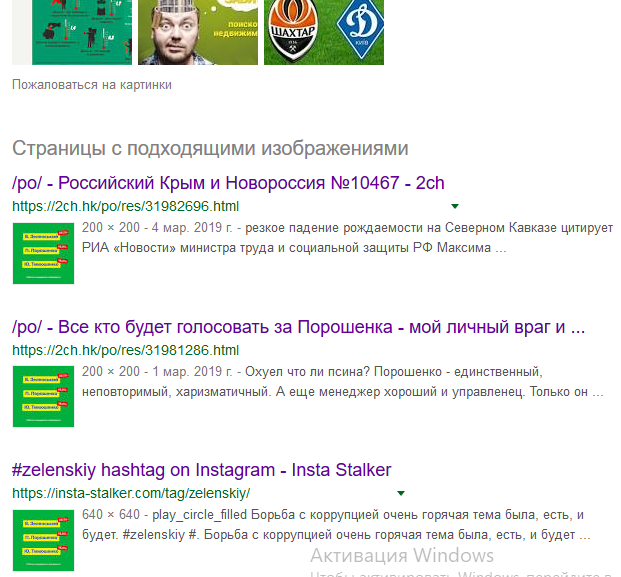Click Пожаловаться на картинки link

pos(92,85)
